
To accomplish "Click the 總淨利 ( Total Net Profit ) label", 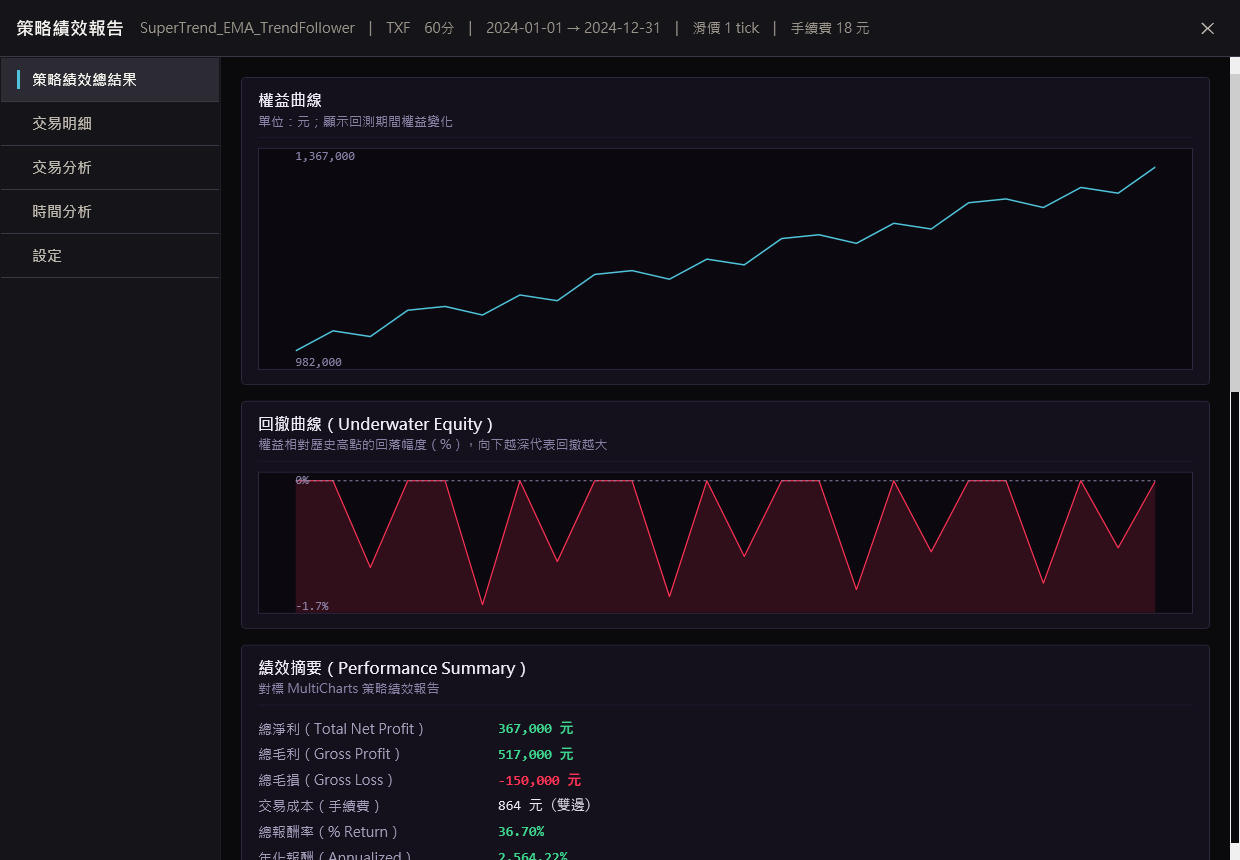I will tap(341, 729).
